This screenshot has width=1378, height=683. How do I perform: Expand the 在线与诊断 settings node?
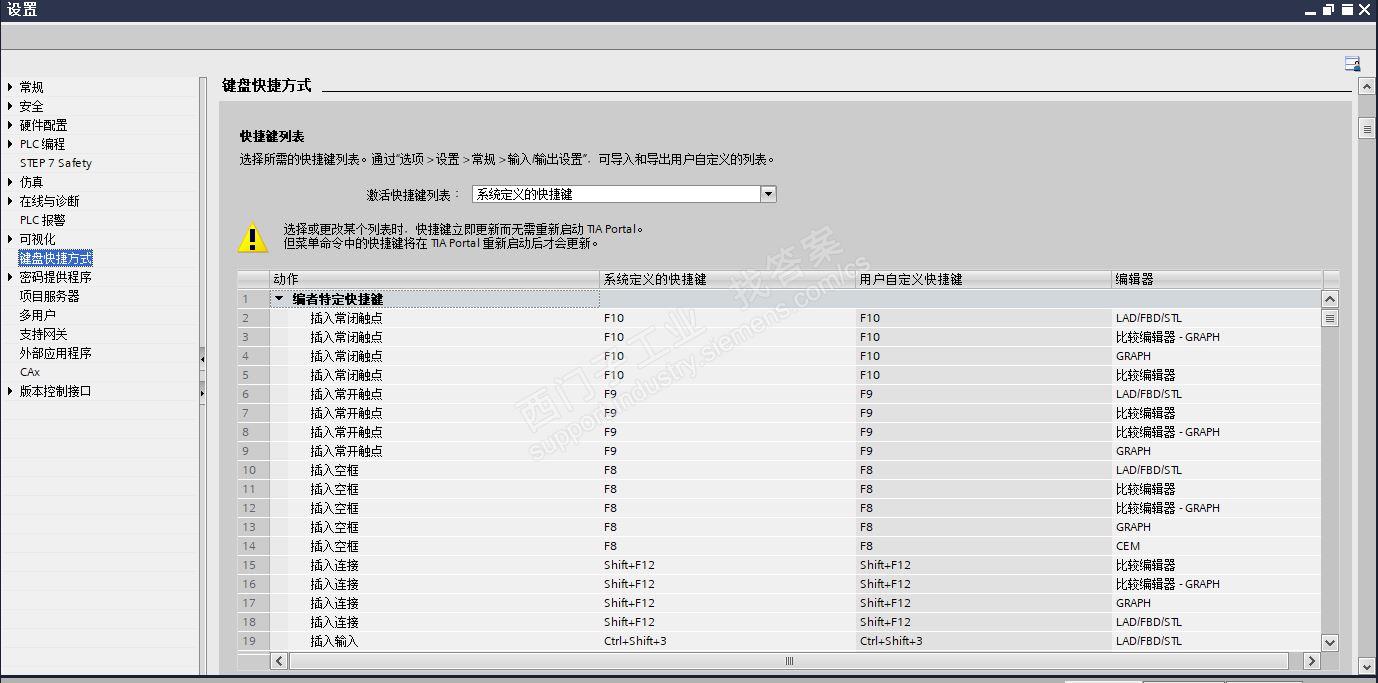(11, 201)
